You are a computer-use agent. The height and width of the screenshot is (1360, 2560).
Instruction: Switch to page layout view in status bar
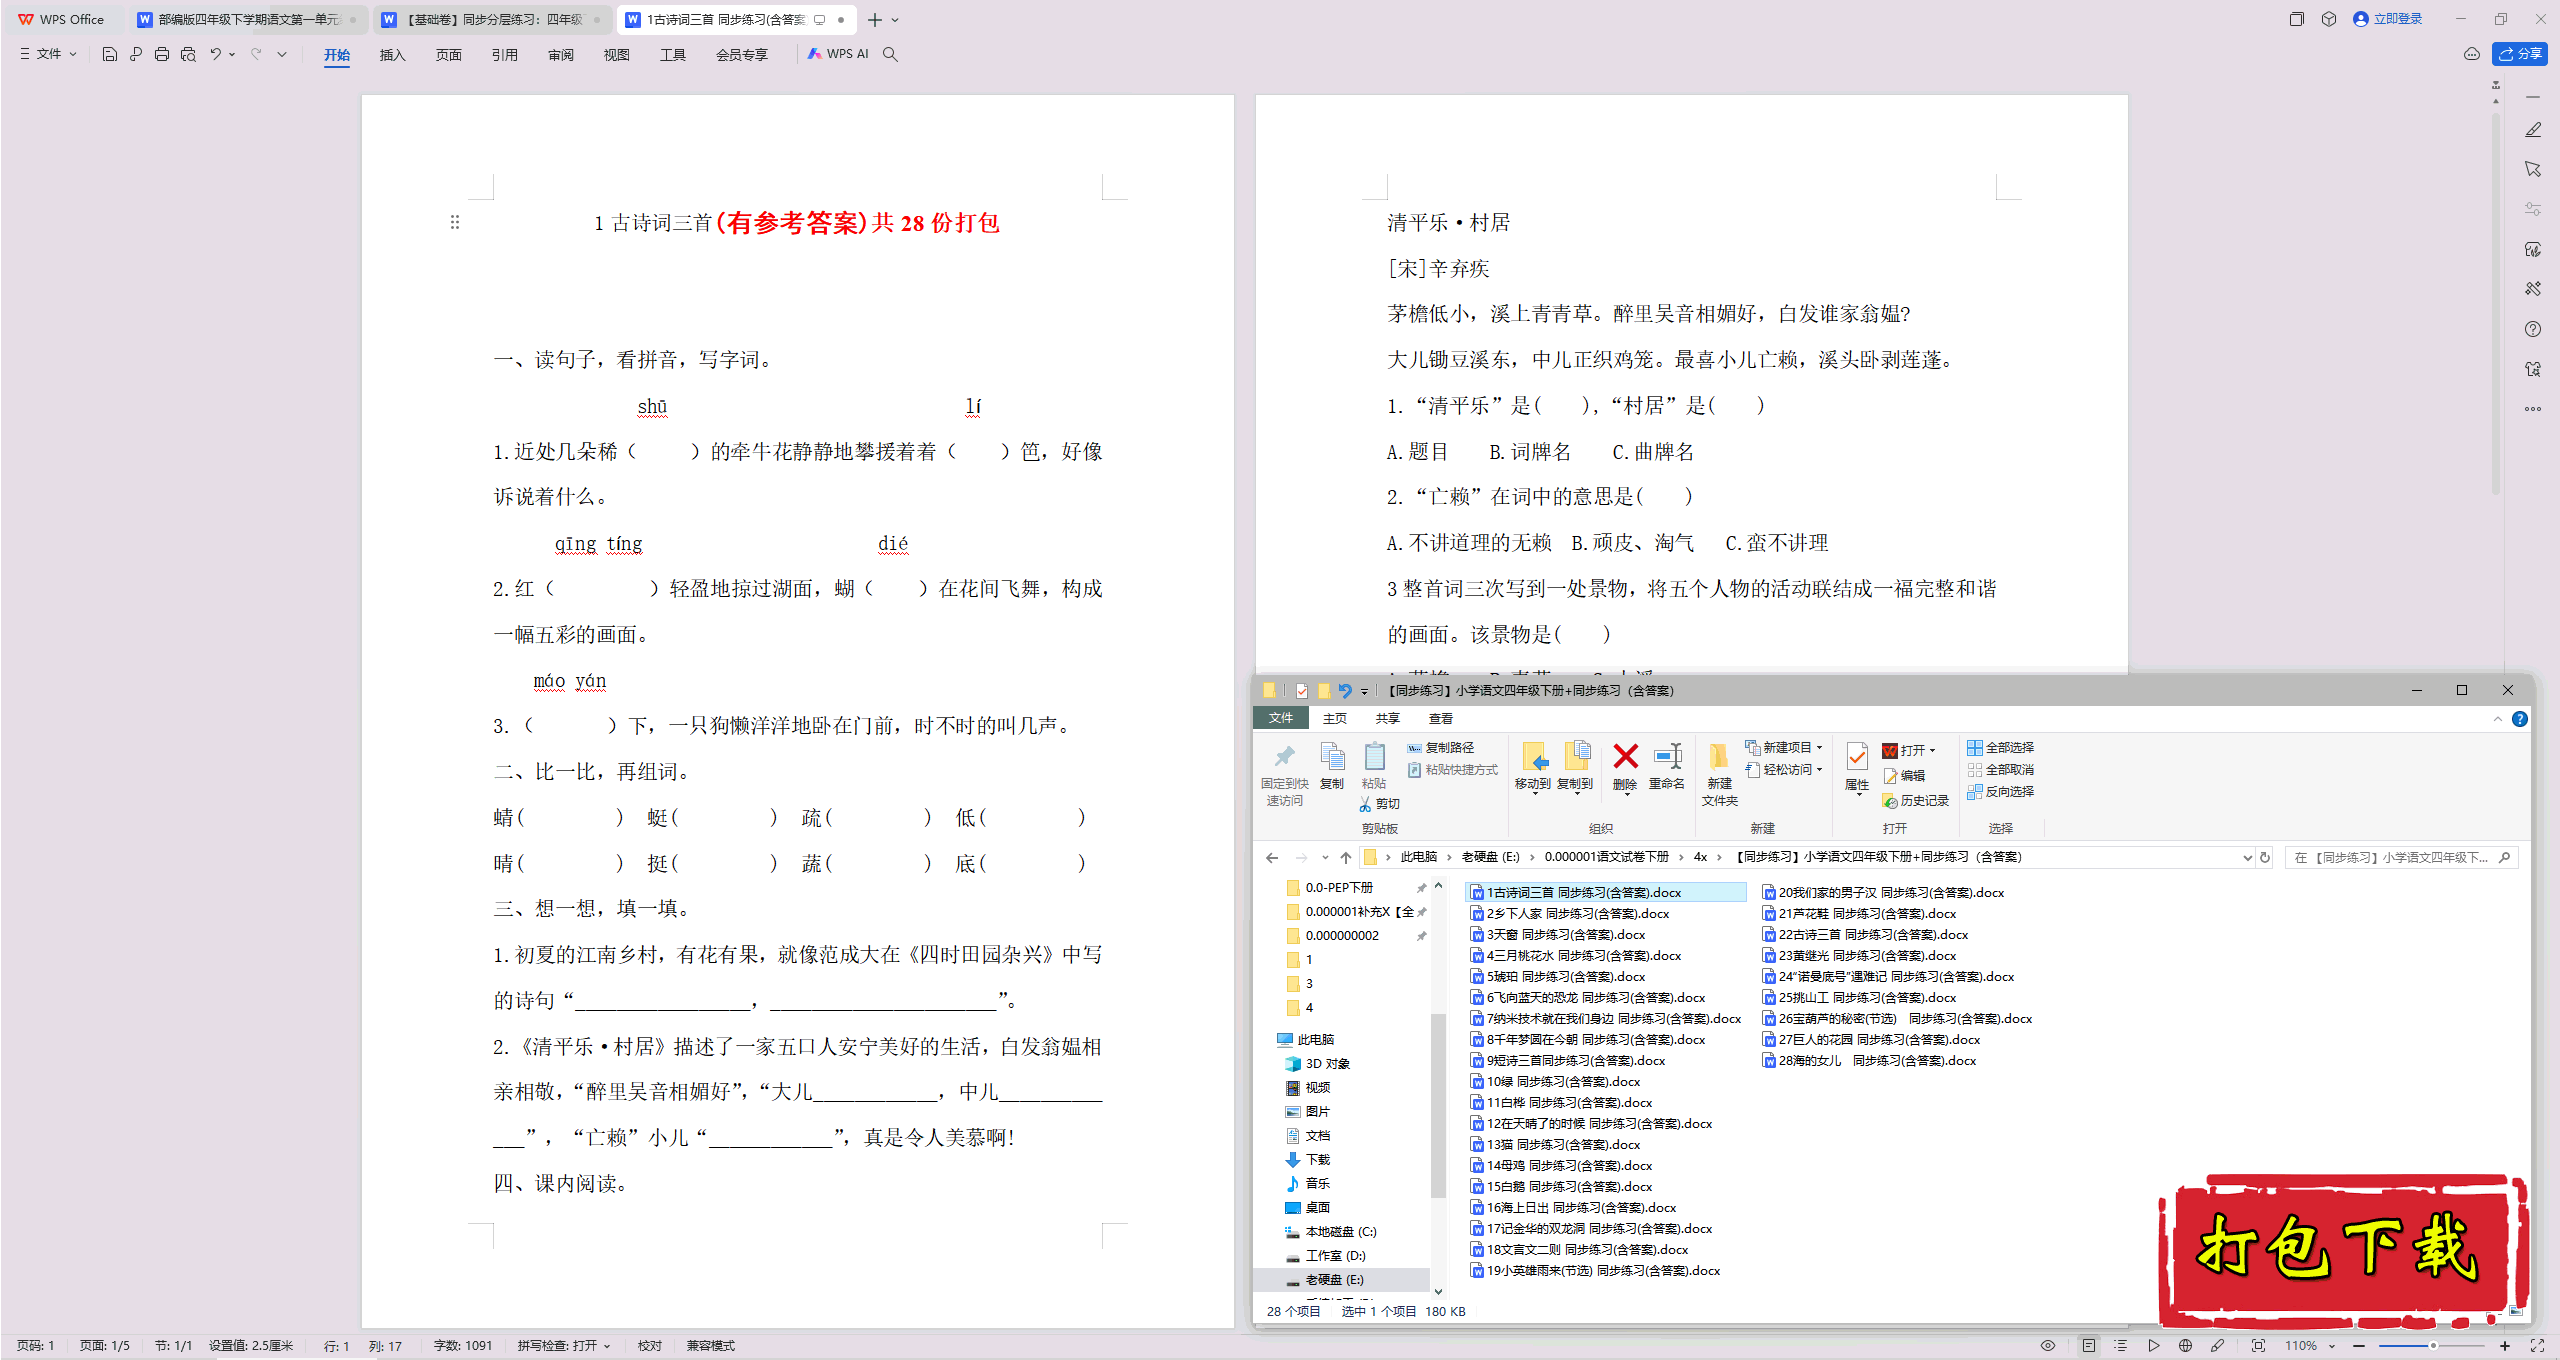tap(2089, 1345)
